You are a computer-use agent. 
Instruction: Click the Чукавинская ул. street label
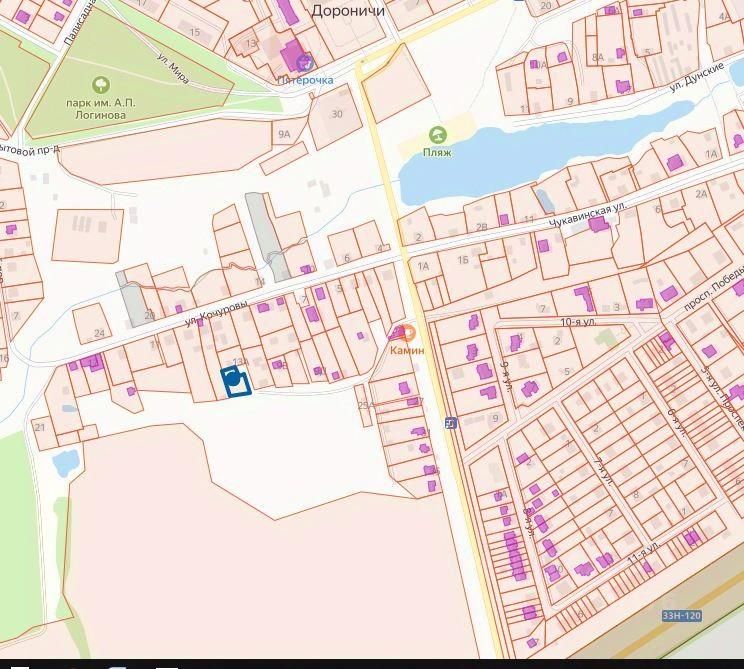(588, 214)
